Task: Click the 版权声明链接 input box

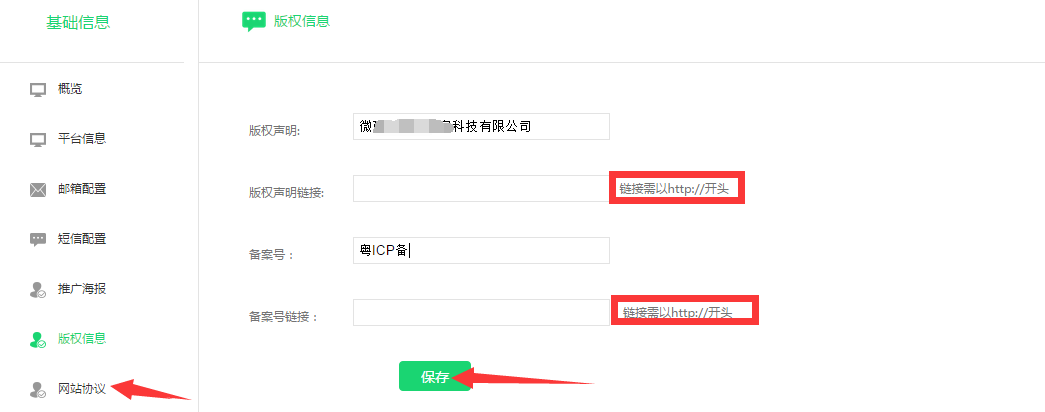Action: point(481,189)
